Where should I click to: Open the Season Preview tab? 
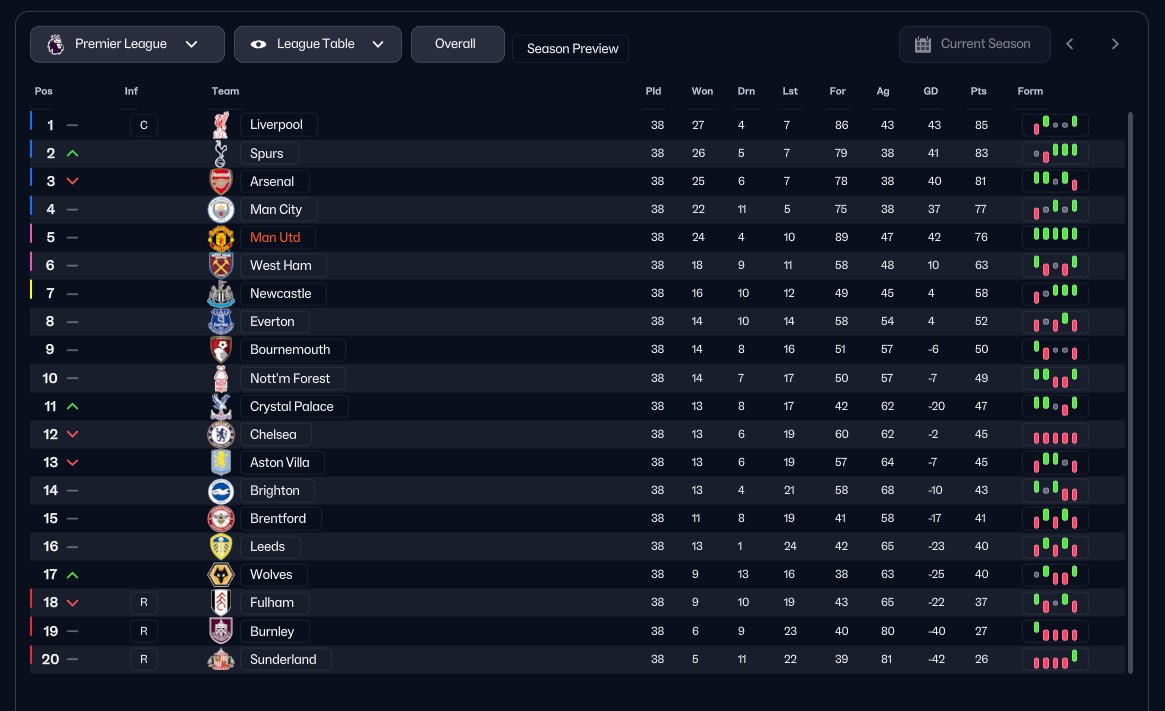pos(570,49)
